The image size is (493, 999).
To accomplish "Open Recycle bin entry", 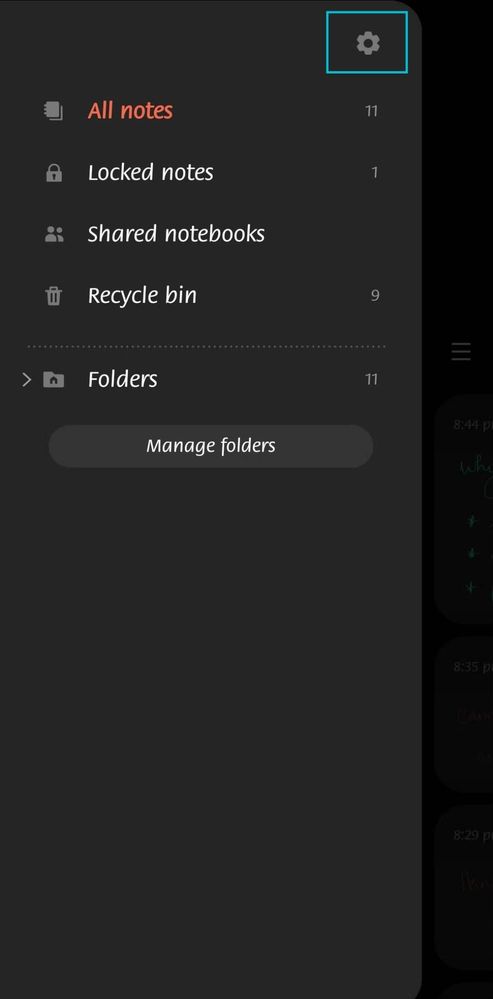I will 210,296.
